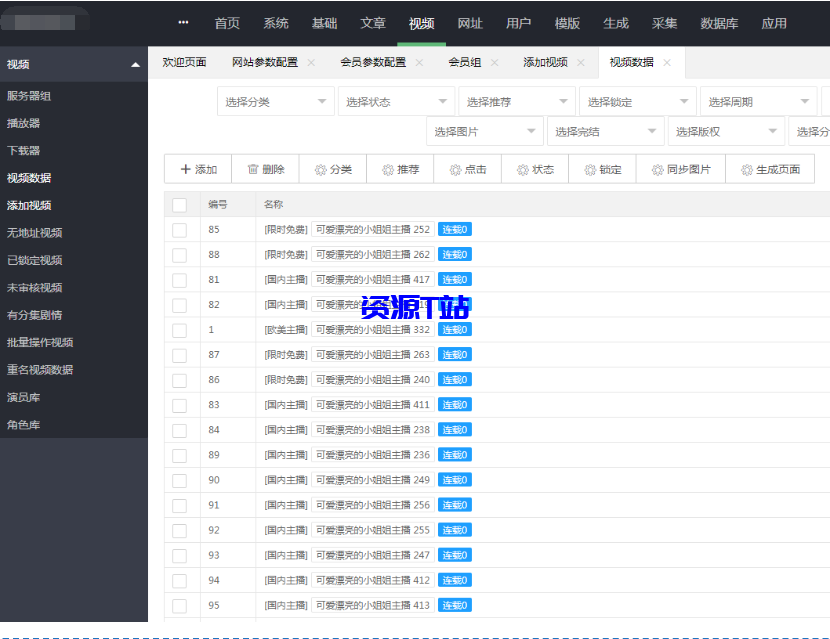Open the 分类 batch category tool
This screenshot has height=639, width=830.
coord(321,169)
